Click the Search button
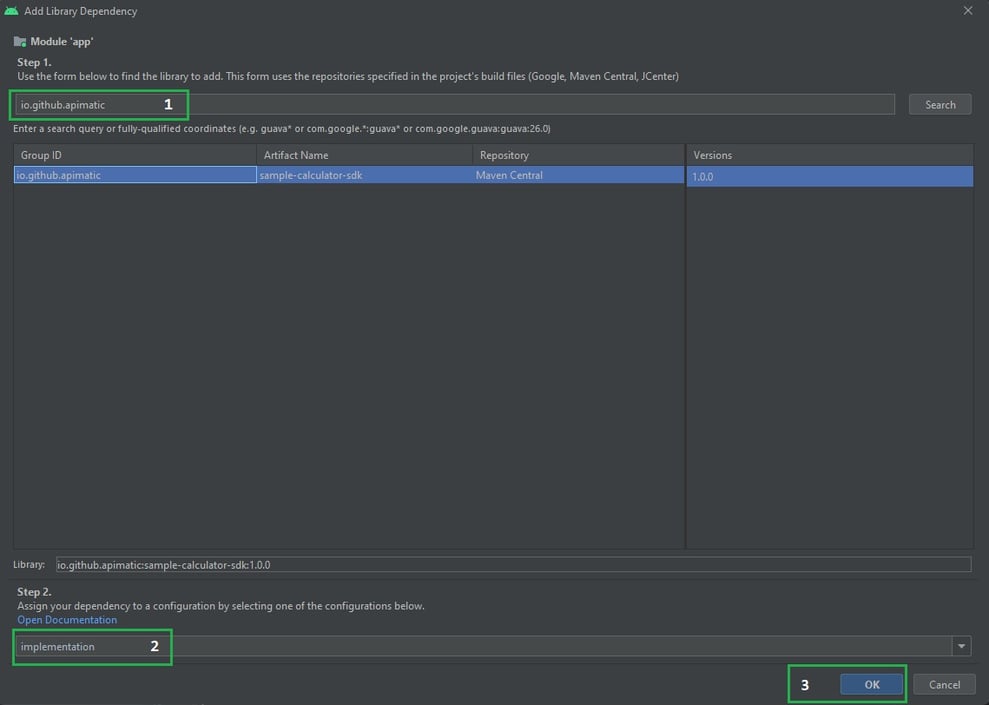 939,103
